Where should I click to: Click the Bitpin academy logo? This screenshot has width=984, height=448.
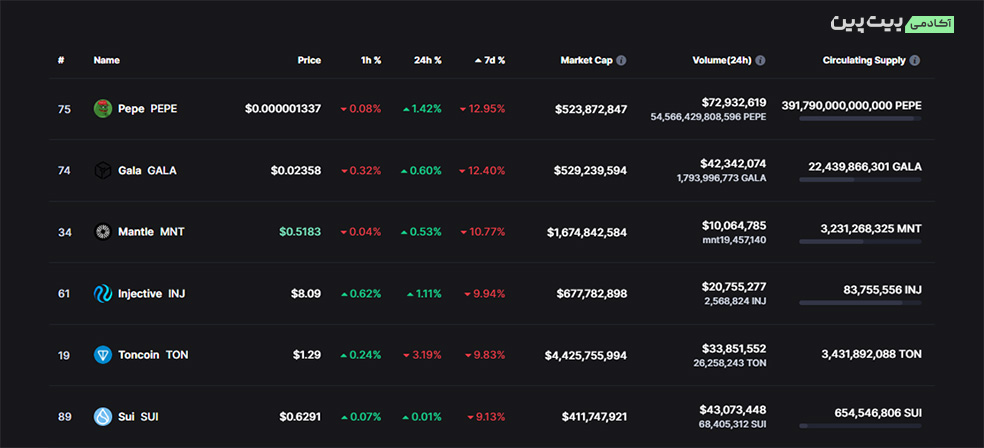[892, 21]
